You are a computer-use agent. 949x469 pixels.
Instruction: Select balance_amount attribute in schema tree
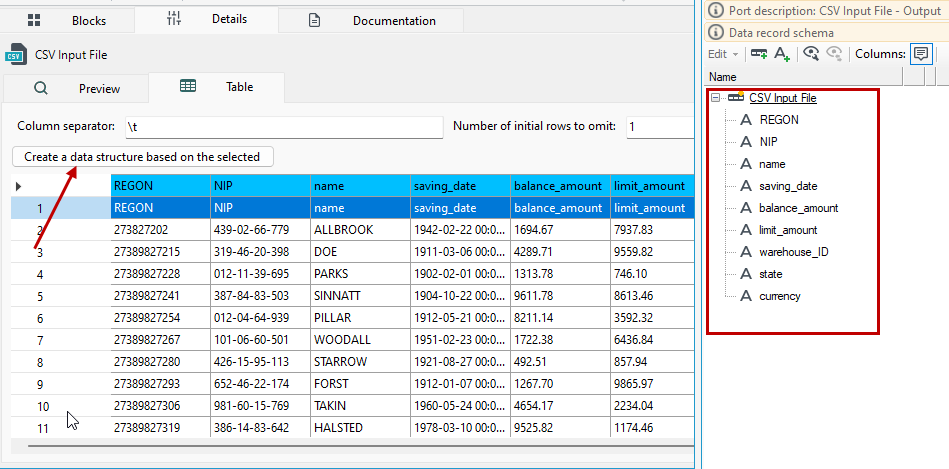[x=799, y=208]
